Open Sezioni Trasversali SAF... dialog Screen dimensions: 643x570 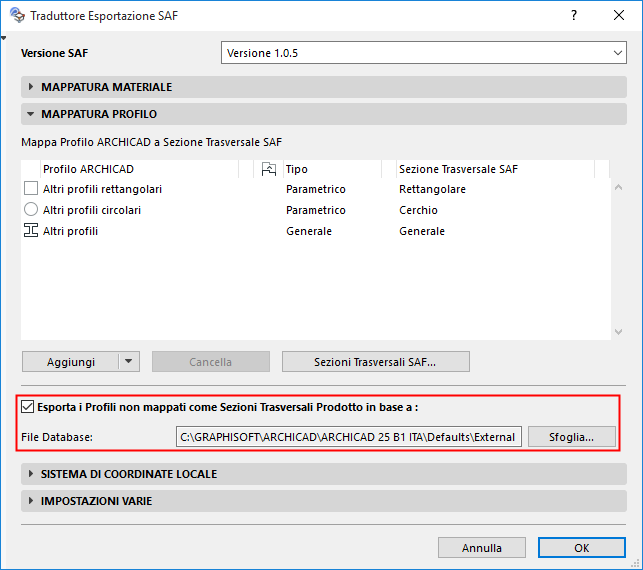tap(376, 362)
